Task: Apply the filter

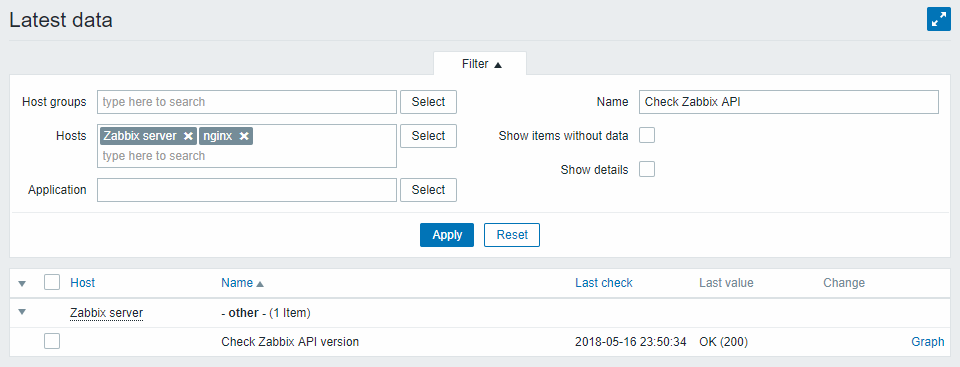Action: (447, 235)
